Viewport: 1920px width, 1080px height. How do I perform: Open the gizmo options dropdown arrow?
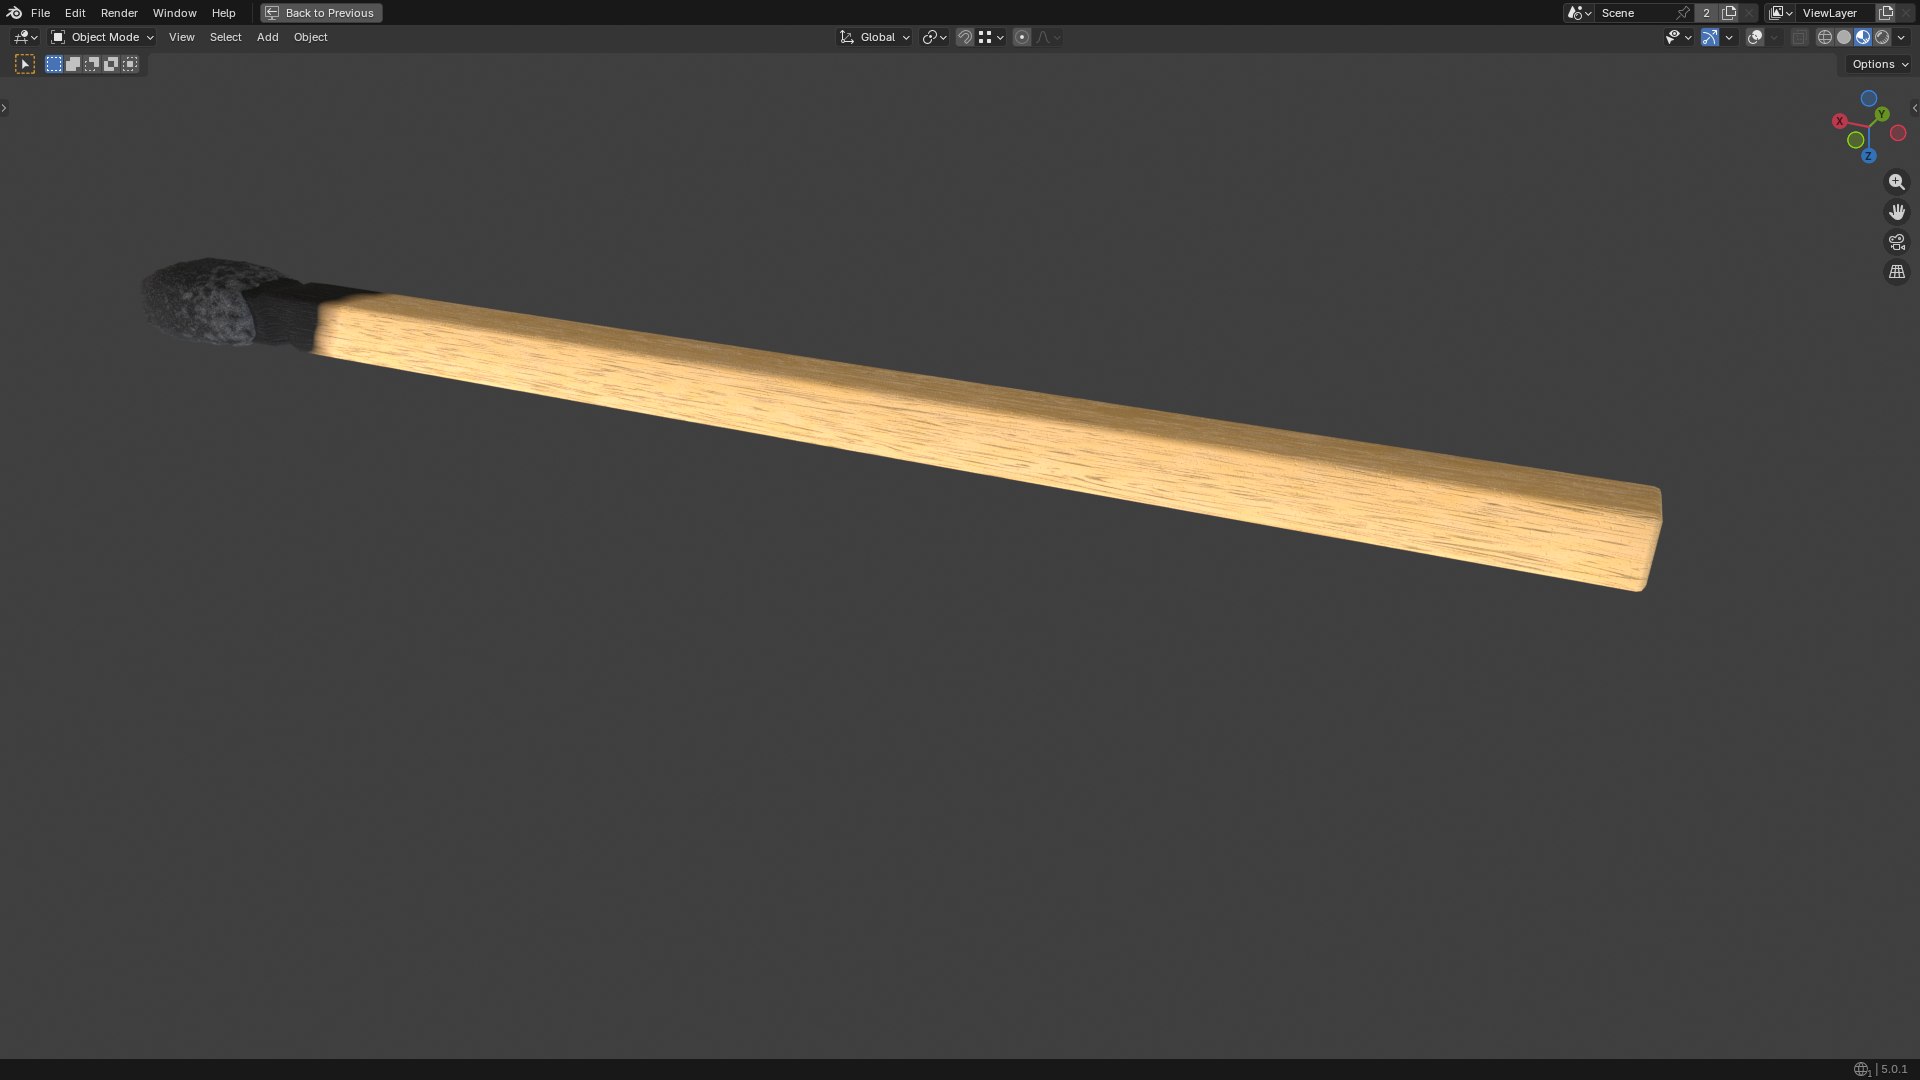(x=1729, y=37)
